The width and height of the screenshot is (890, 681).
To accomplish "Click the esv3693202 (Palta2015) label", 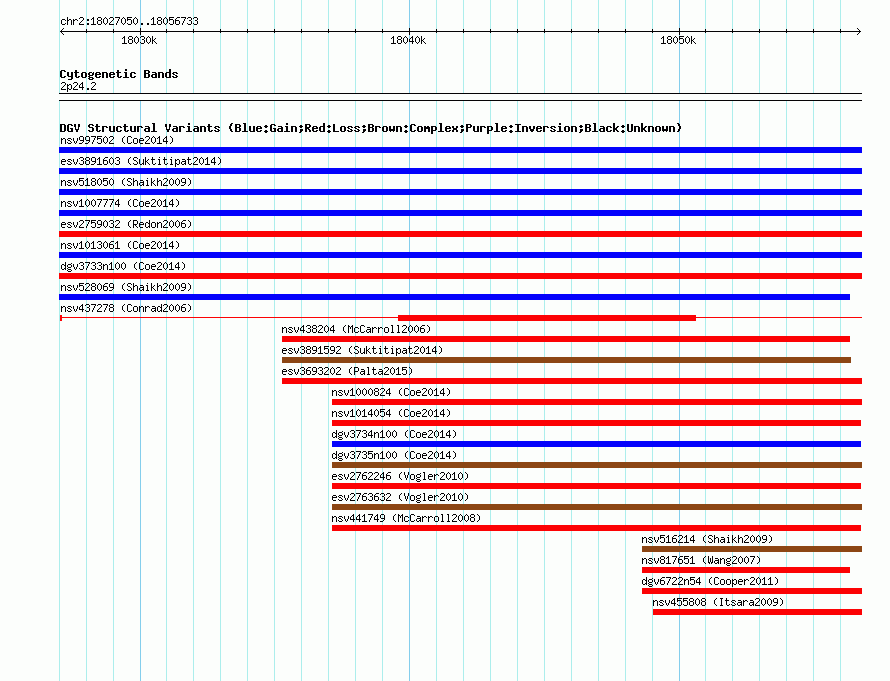I will pyautogui.click(x=347, y=371).
